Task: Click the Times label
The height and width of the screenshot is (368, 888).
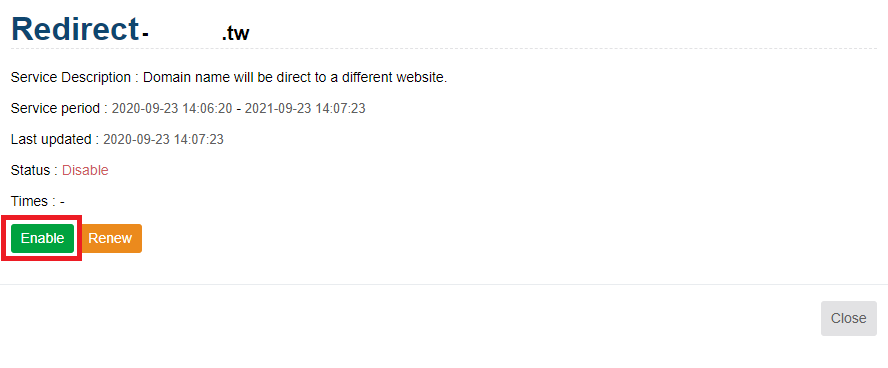Action: pyautogui.click(x=30, y=201)
